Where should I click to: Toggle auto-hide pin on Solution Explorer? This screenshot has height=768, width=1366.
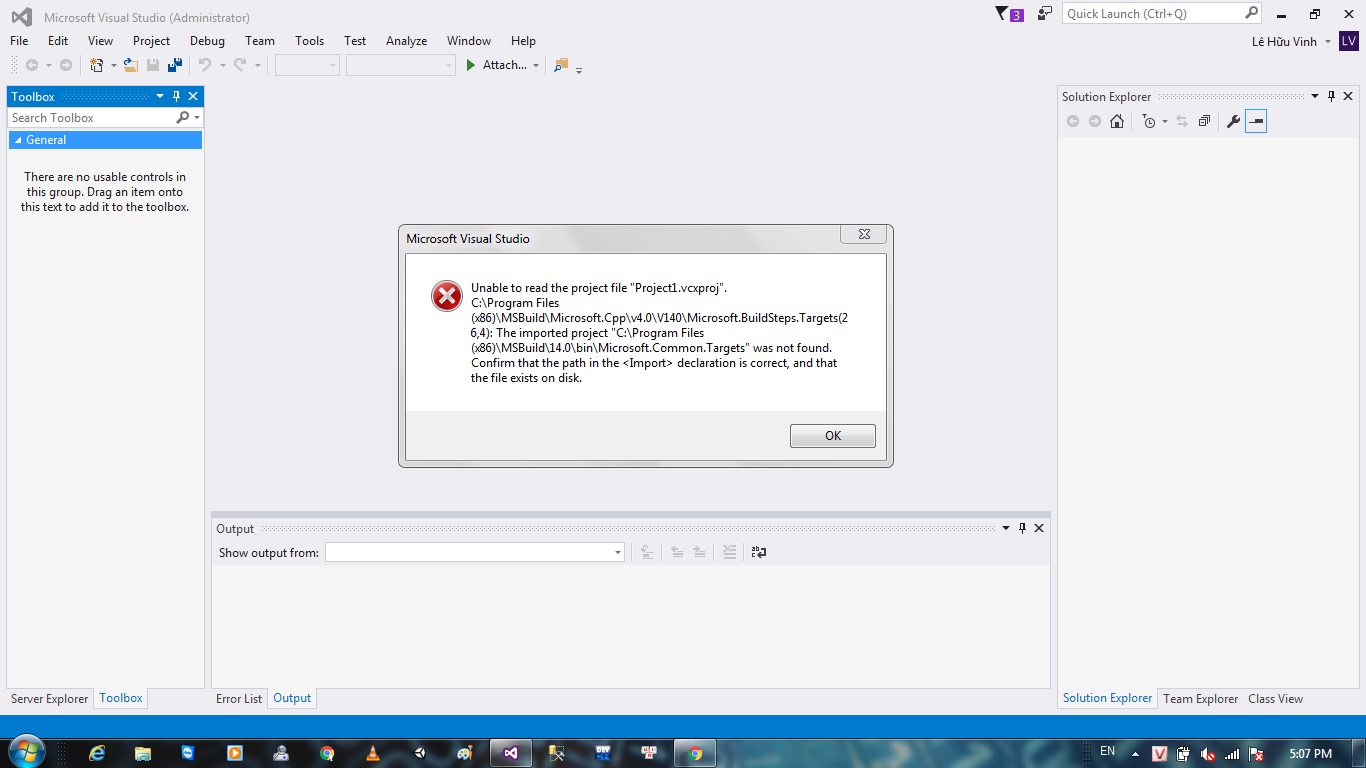click(x=1331, y=97)
